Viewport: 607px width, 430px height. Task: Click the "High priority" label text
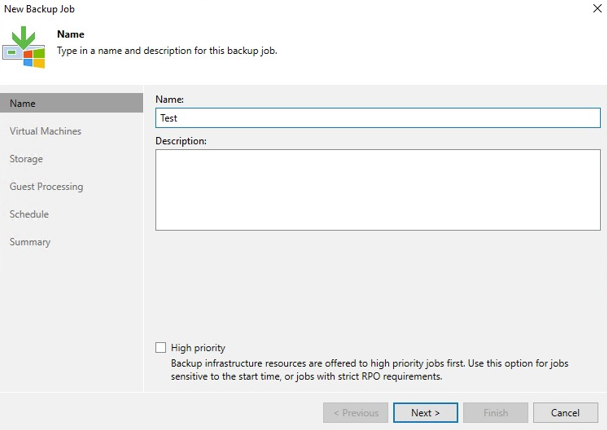point(198,348)
